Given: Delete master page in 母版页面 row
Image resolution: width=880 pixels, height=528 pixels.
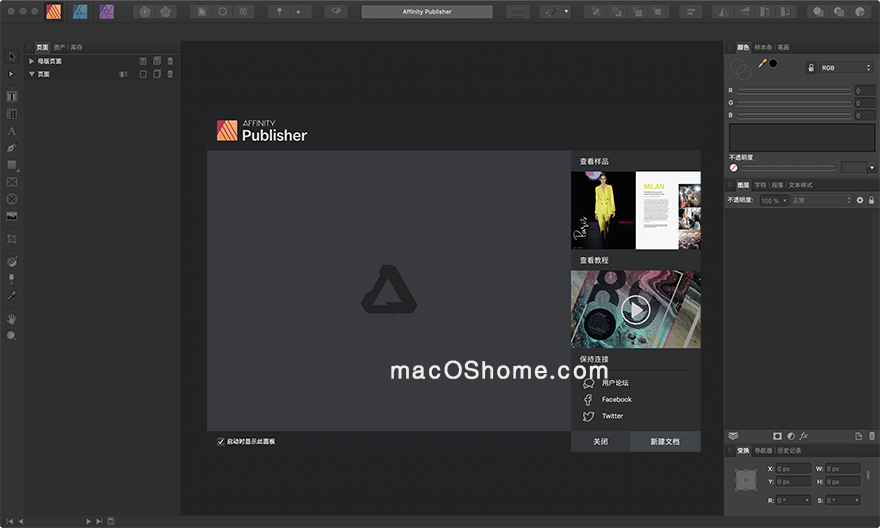Looking at the screenshot, I should [170, 61].
